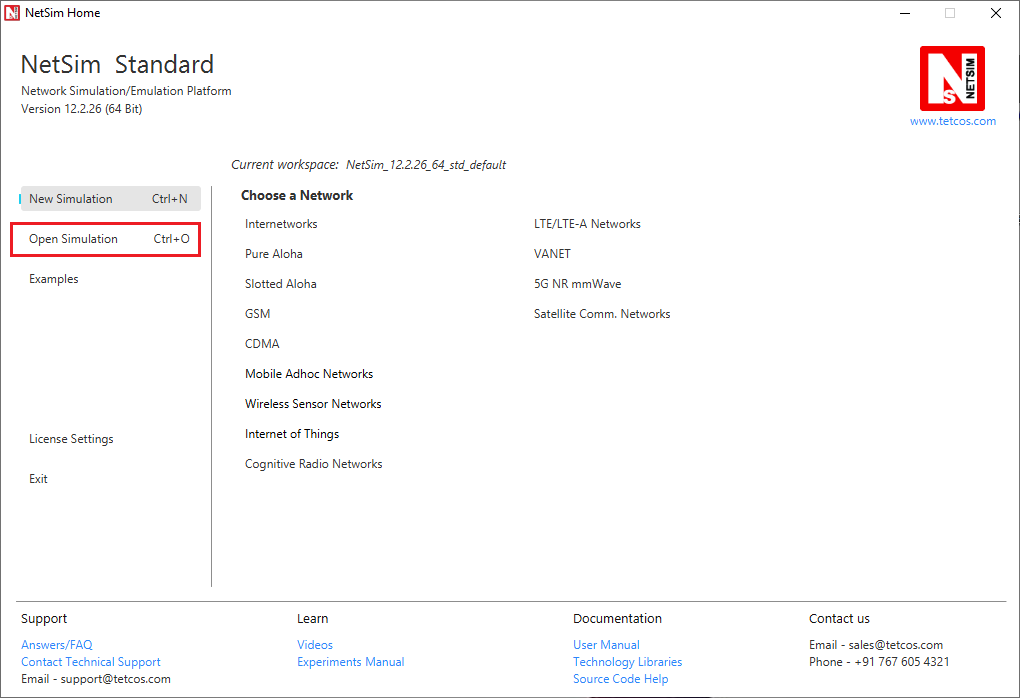Choose the 5G NR mmWave network
This screenshot has height=698, width=1020.
pos(578,284)
